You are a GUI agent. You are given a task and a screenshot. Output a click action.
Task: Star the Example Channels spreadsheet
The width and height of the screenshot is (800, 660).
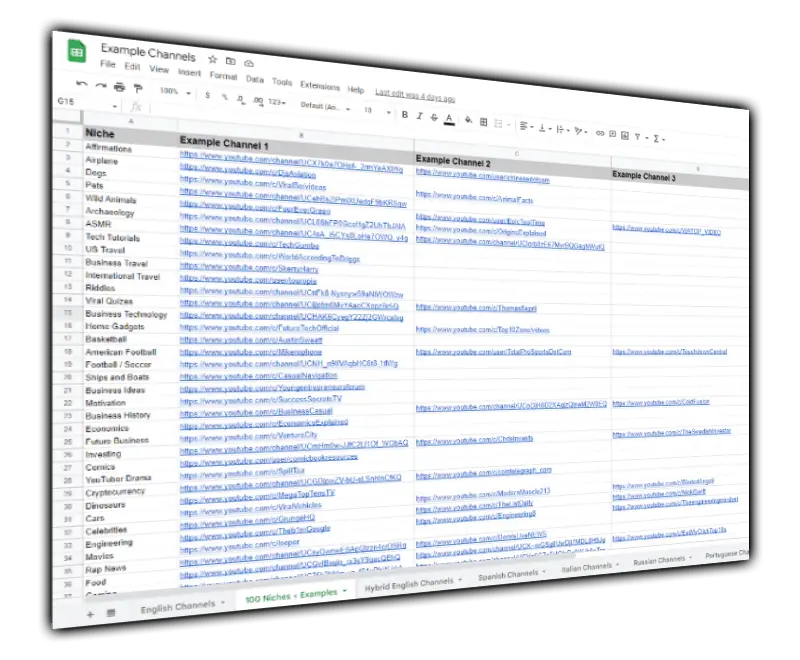(x=211, y=60)
